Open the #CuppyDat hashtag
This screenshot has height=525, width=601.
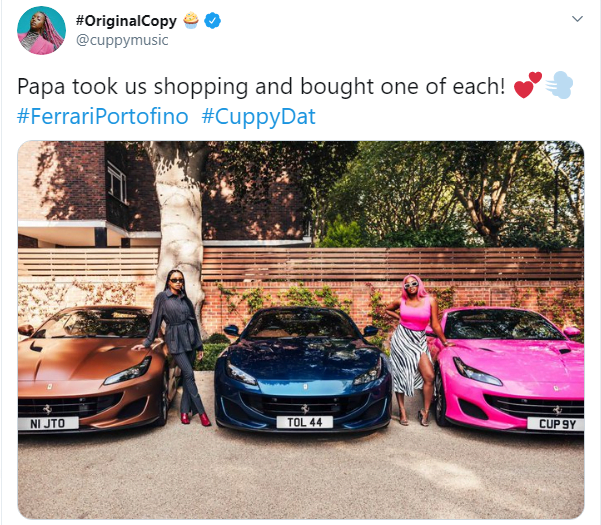click(x=258, y=116)
